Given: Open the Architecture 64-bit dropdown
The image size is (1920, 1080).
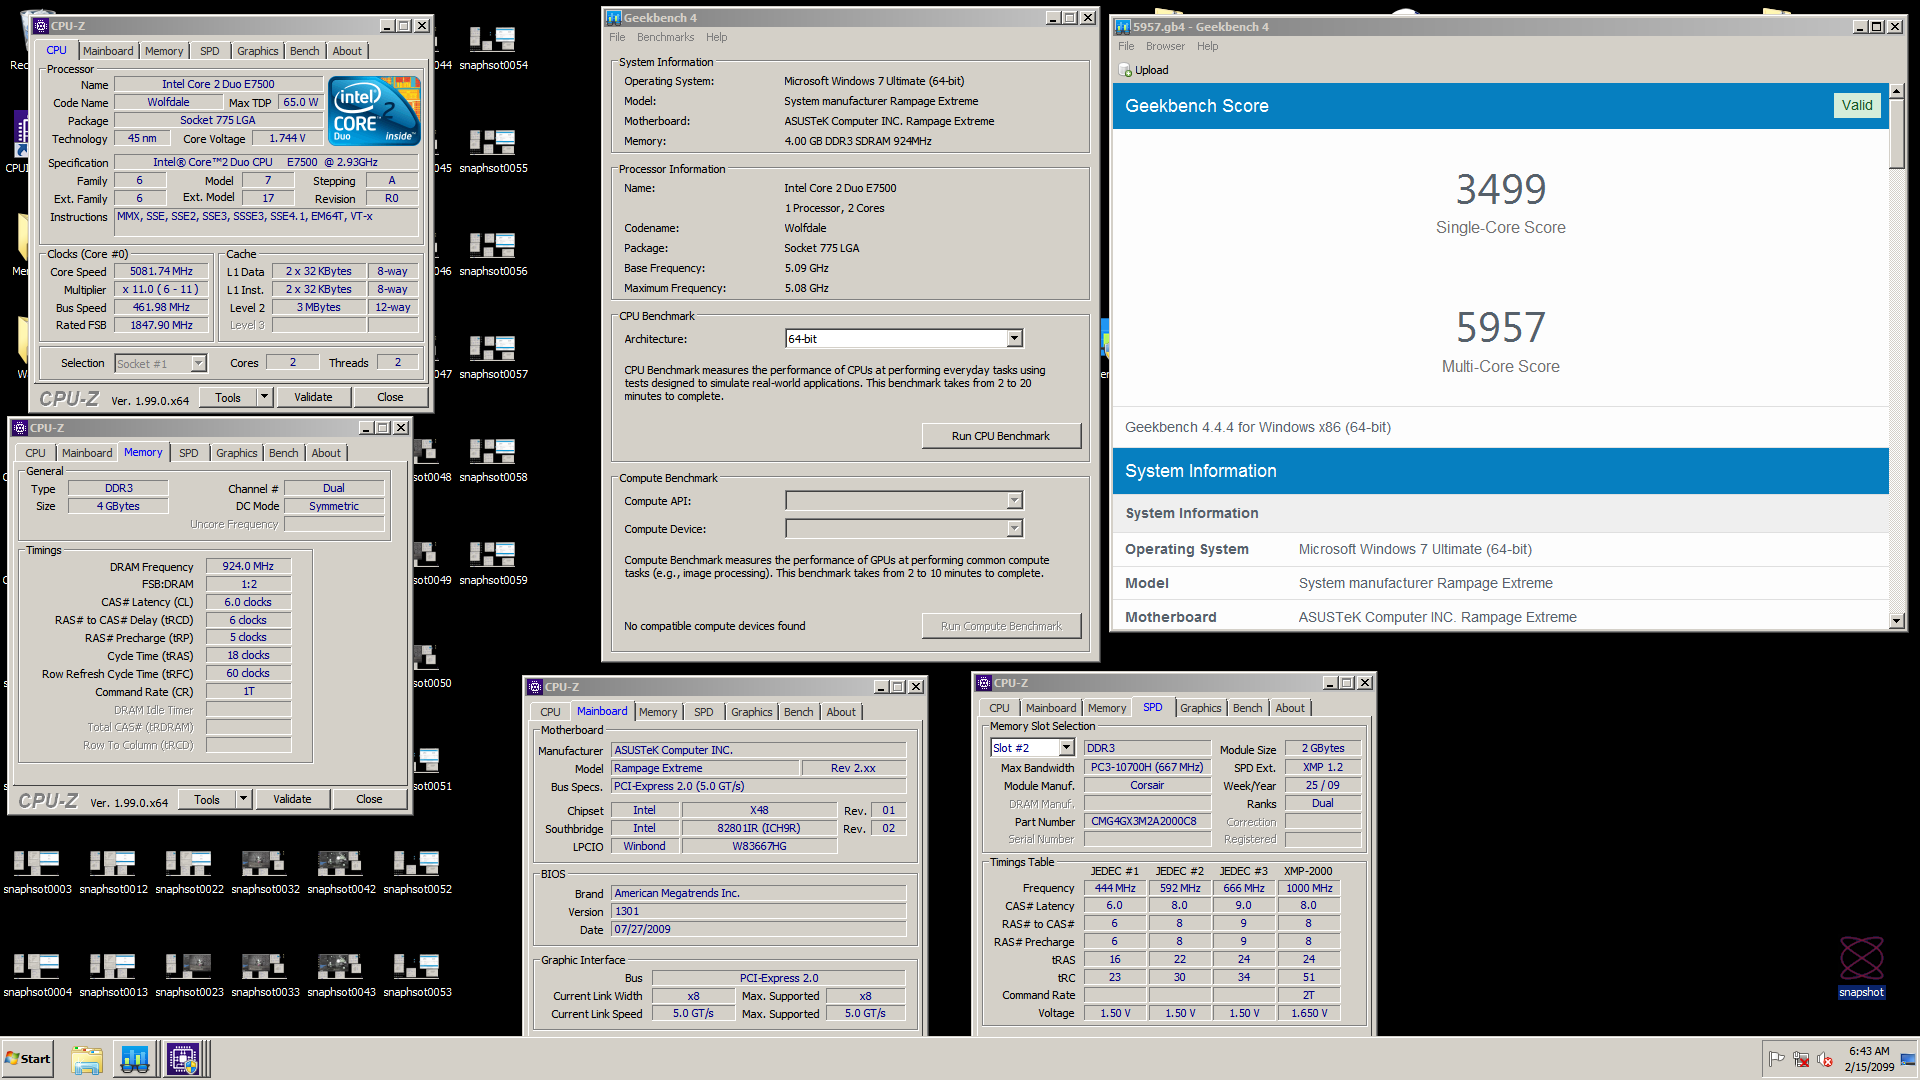Looking at the screenshot, I should coord(1015,339).
